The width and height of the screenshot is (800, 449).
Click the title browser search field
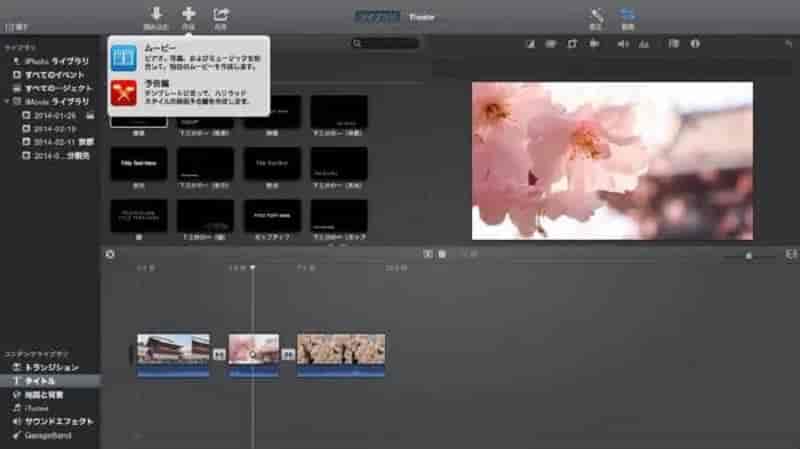(386, 44)
